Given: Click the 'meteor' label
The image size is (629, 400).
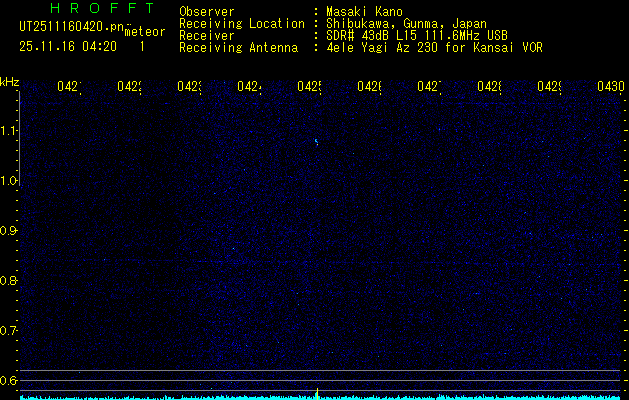Looking at the screenshot, I should [145, 32].
